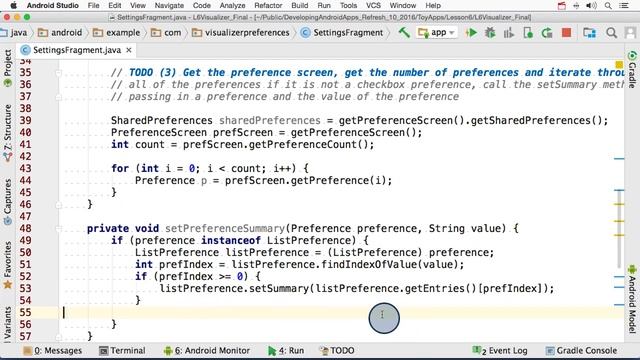Click the volume icon in menu bar
Image resolution: width=640 pixels, height=360 pixels.
(591, 5)
